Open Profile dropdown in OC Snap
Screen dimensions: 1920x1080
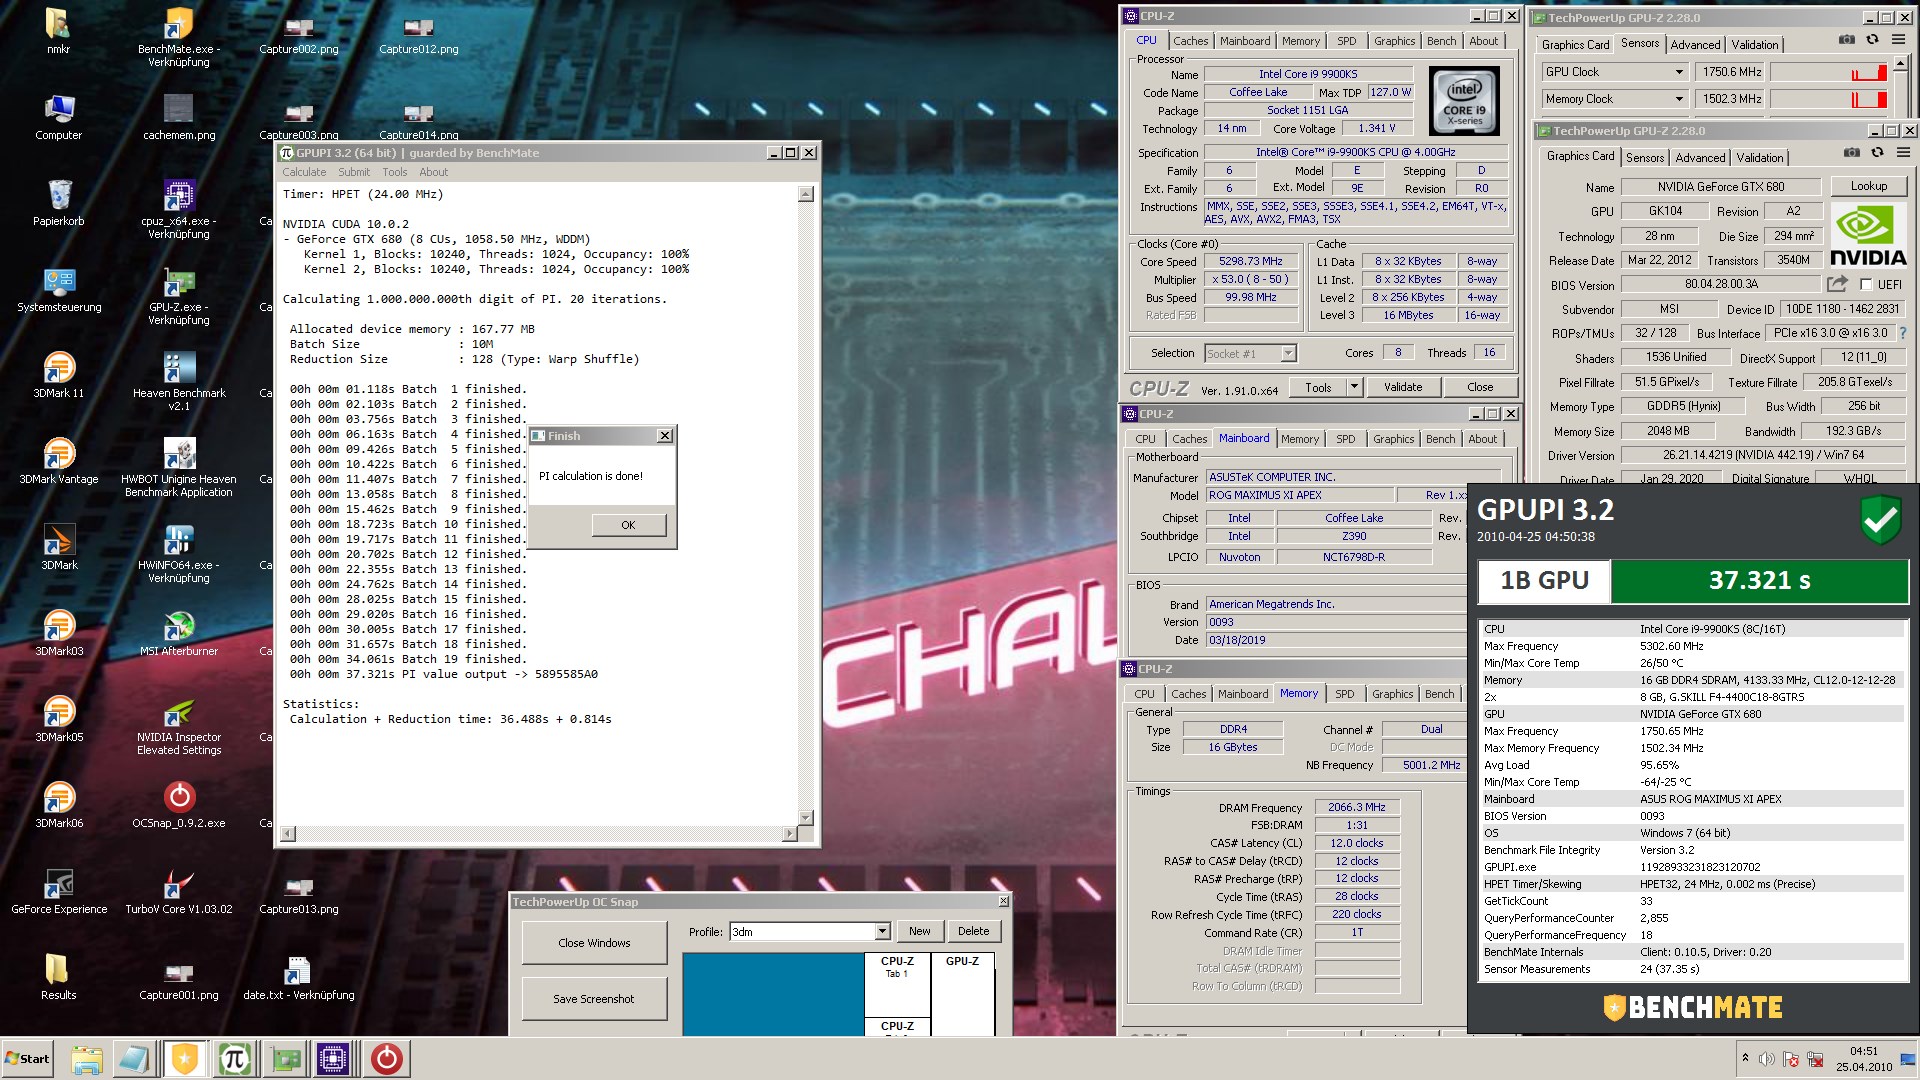pyautogui.click(x=882, y=931)
